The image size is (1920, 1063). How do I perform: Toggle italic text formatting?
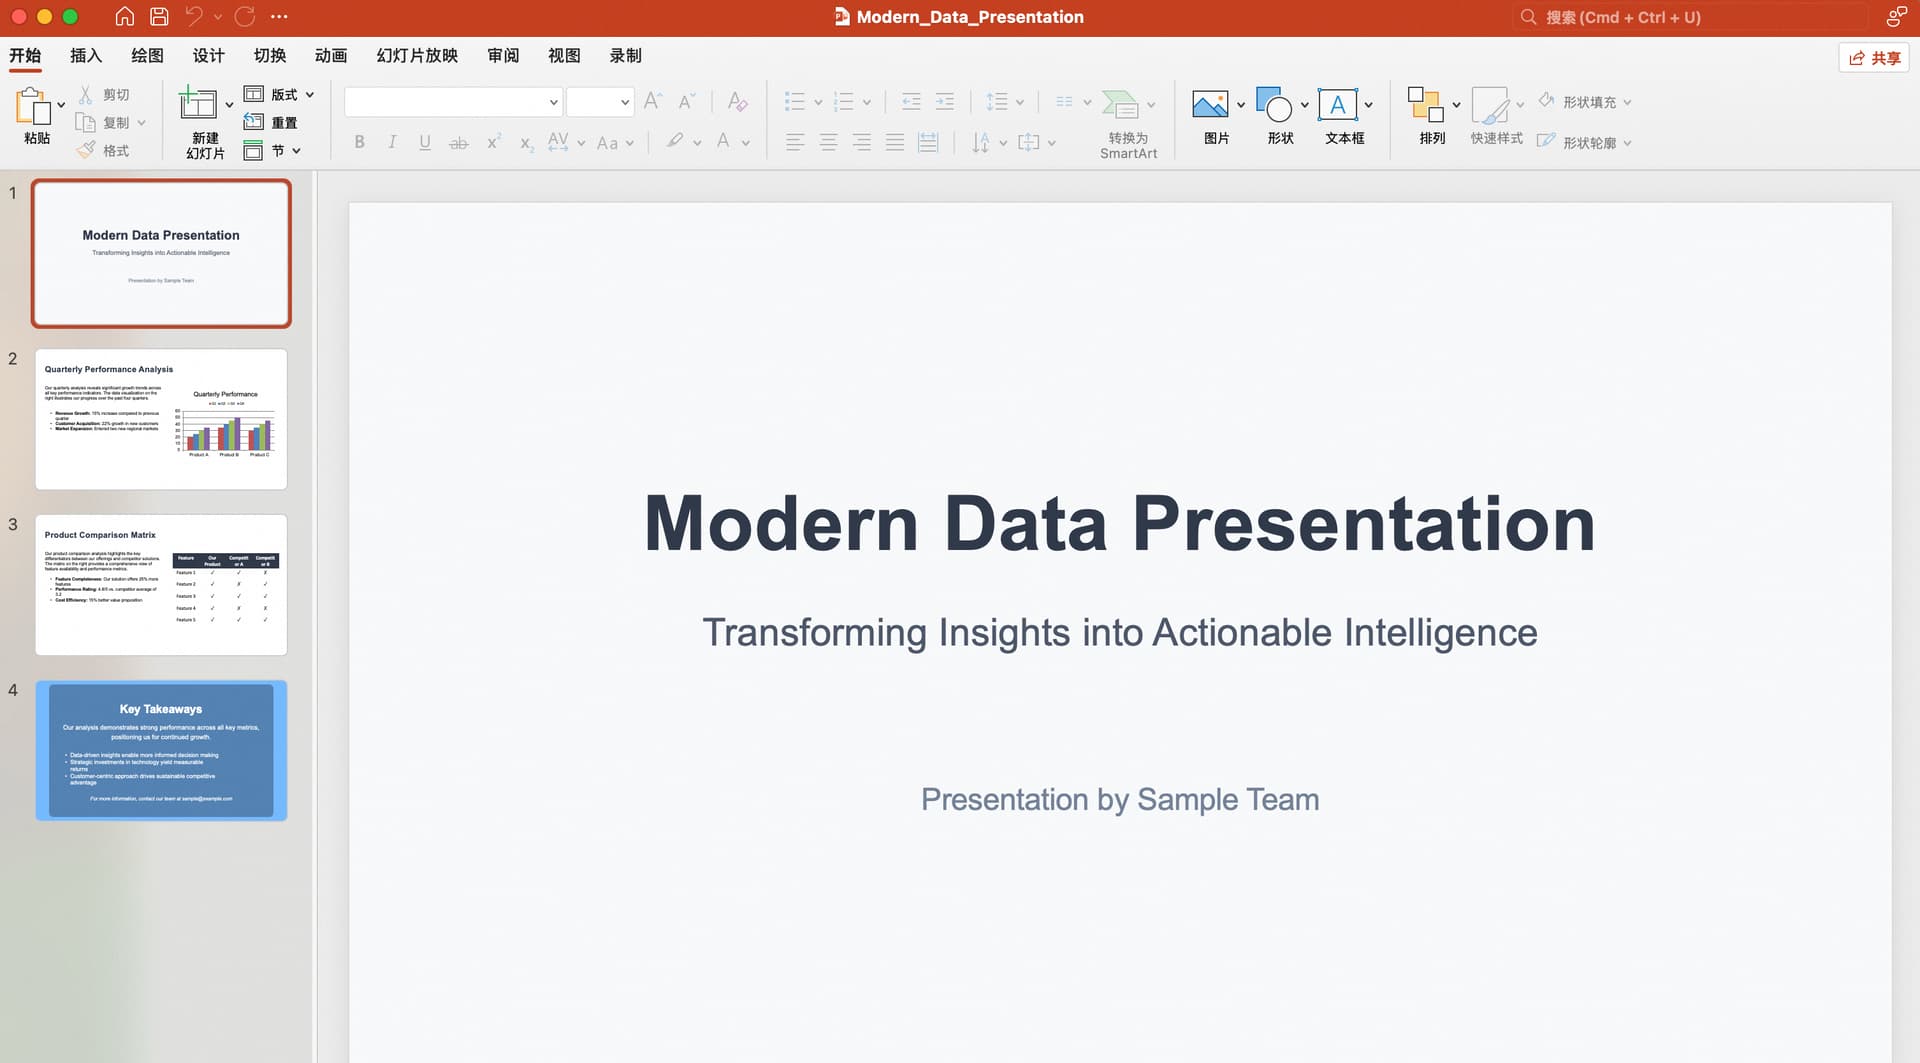(x=392, y=143)
